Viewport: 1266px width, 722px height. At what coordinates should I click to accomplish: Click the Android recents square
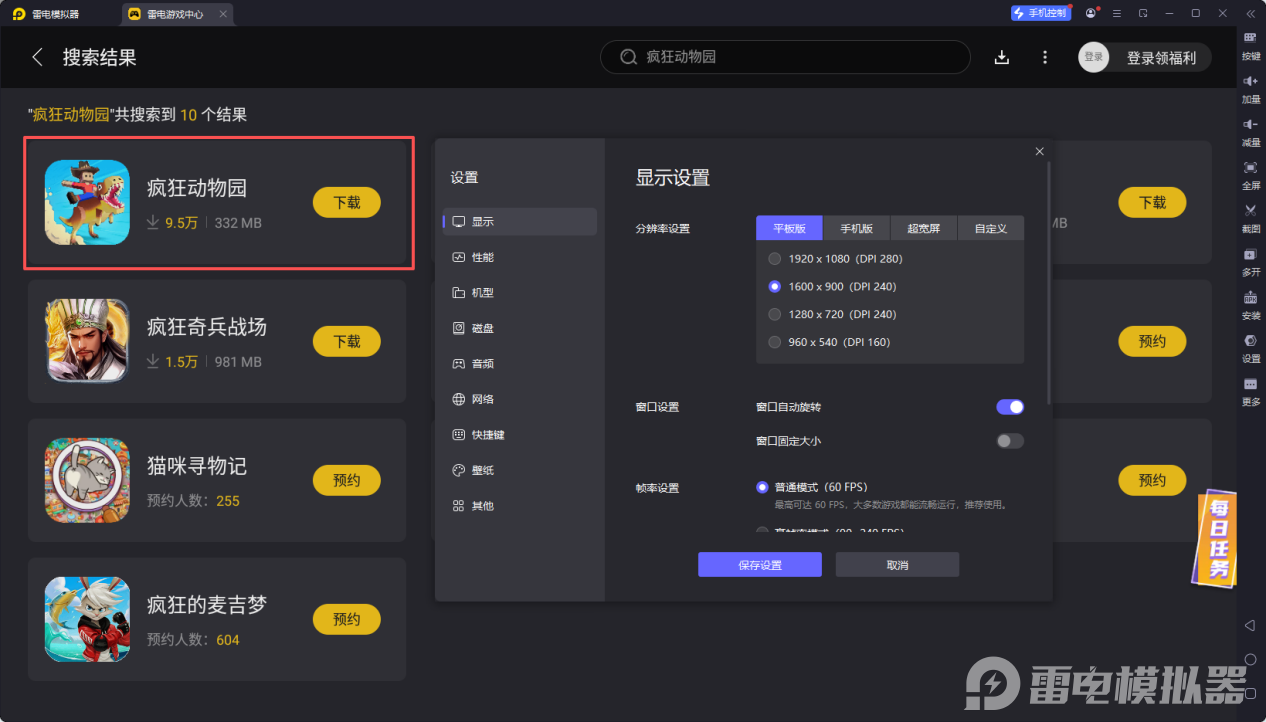point(1250,694)
